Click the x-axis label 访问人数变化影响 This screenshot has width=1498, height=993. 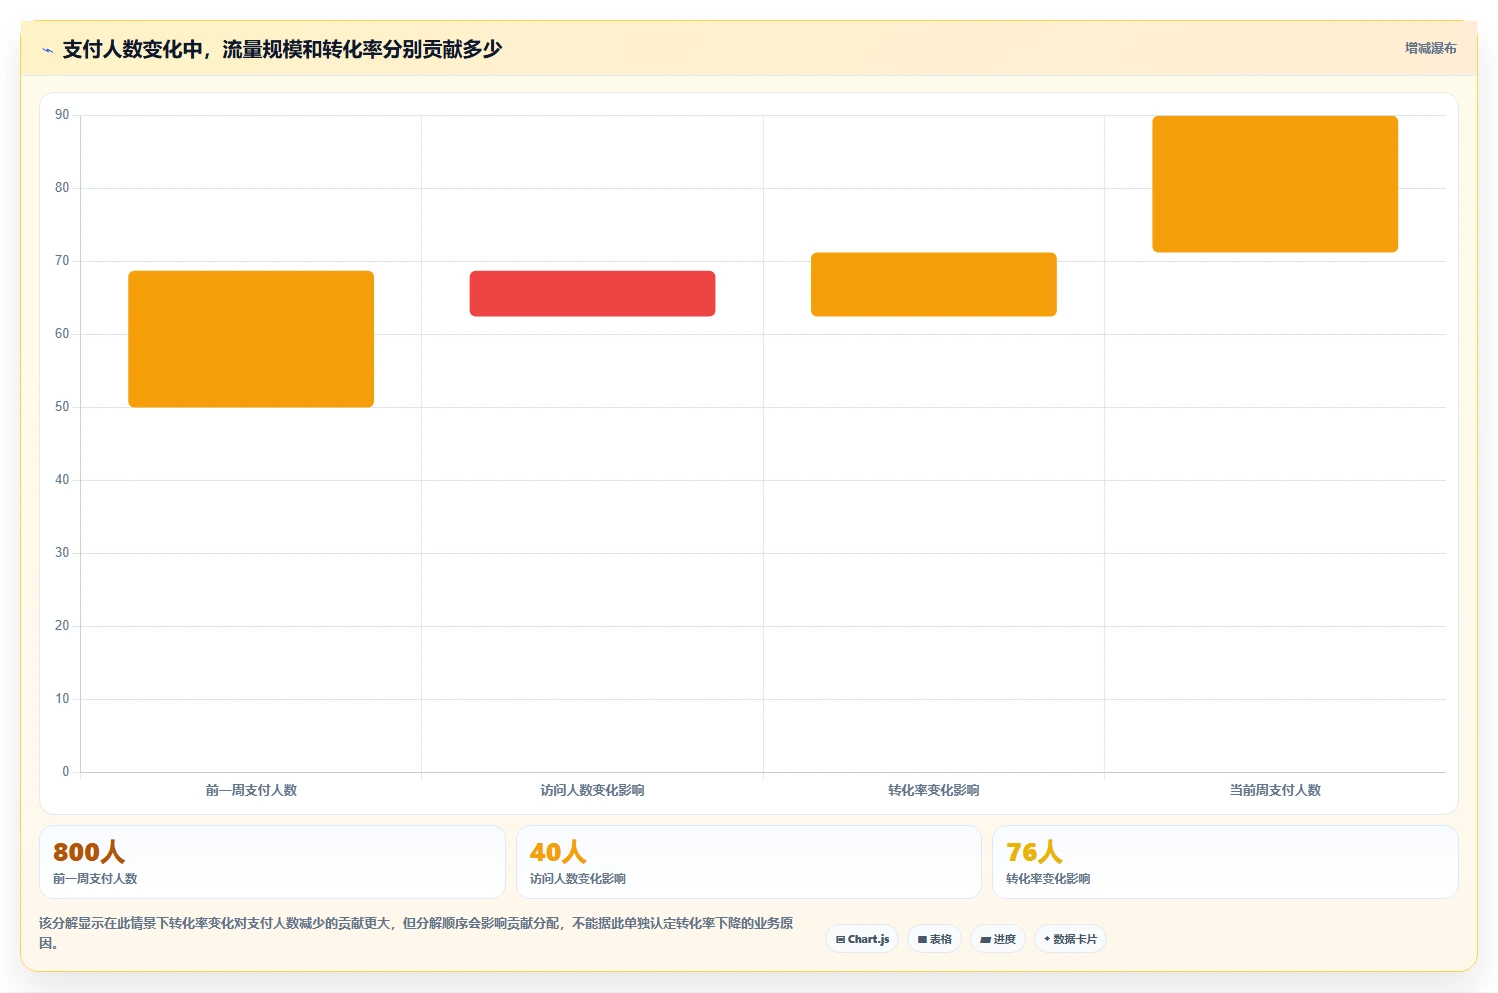click(x=592, y=790)
